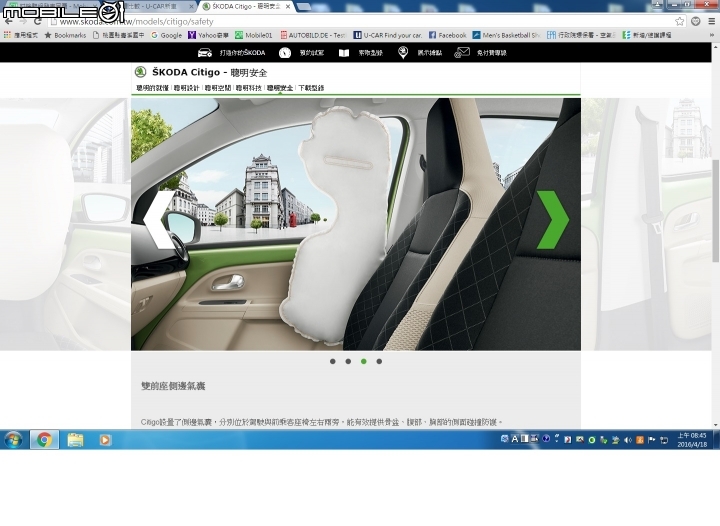This screenshot has height=526, width=720.
Task: Open the 聰明安全 section tab
Action: (280, 88)
